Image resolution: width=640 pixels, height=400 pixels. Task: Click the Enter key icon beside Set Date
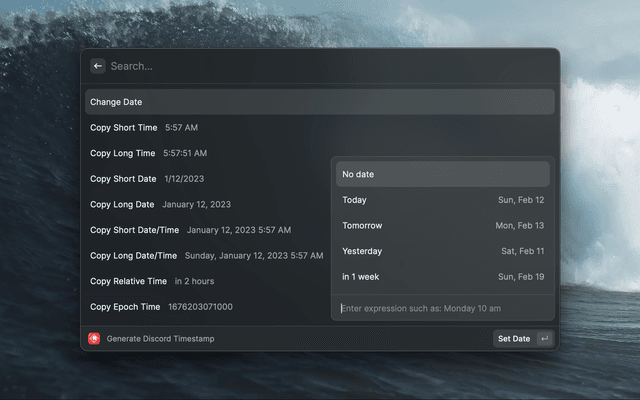(x=544, y=339)
